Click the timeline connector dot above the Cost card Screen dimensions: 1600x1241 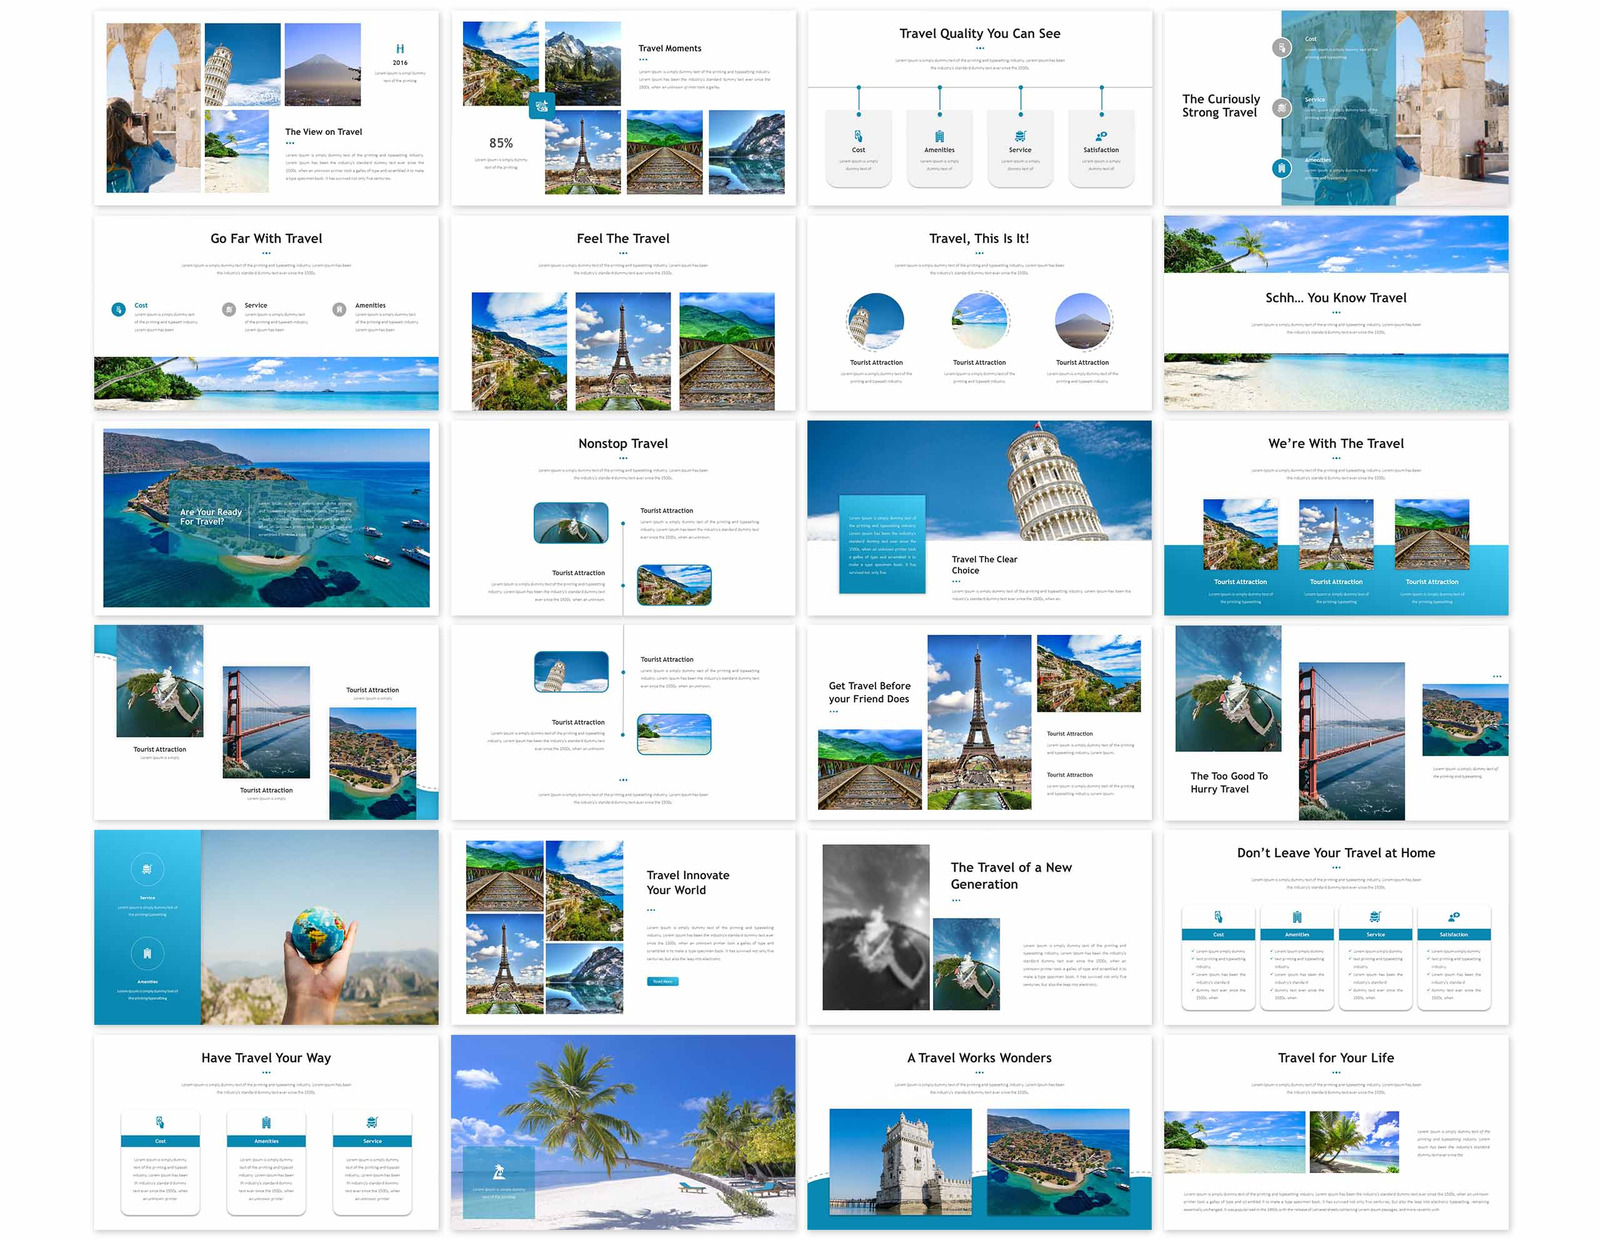[859, 88]
